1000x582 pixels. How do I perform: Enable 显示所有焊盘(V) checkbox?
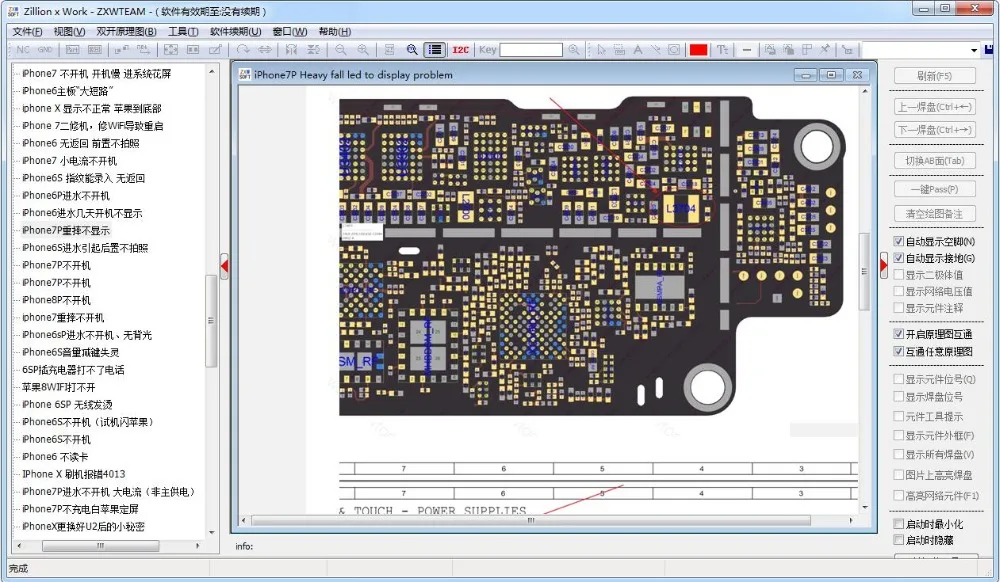[x=899, y=455]
